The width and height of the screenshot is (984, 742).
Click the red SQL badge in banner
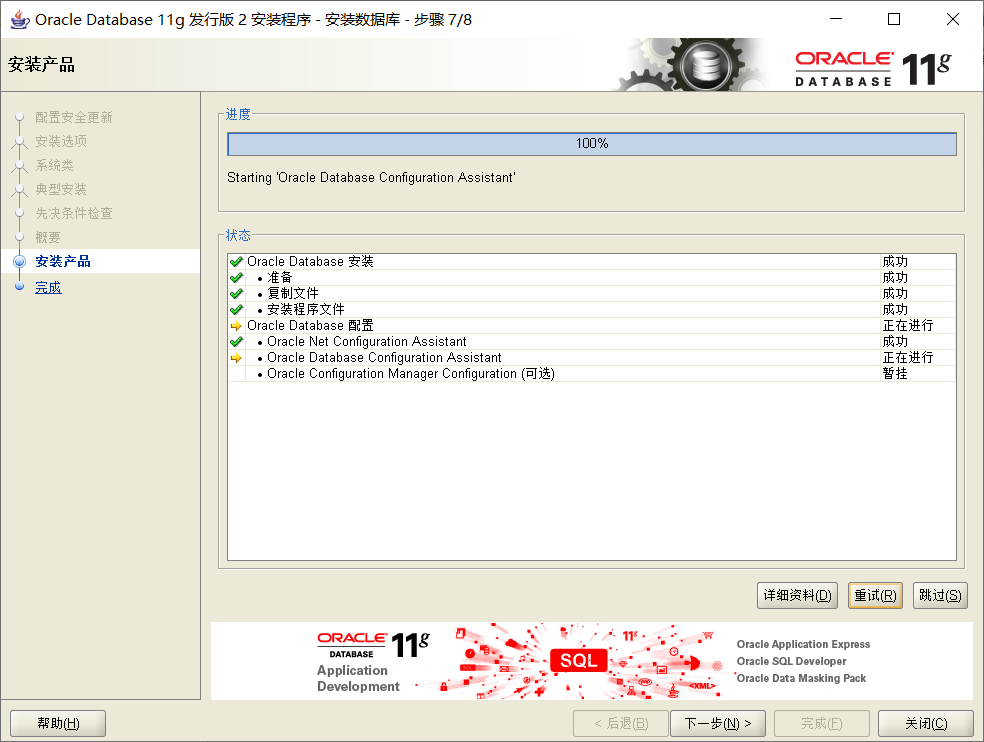(x=579, y=660)
